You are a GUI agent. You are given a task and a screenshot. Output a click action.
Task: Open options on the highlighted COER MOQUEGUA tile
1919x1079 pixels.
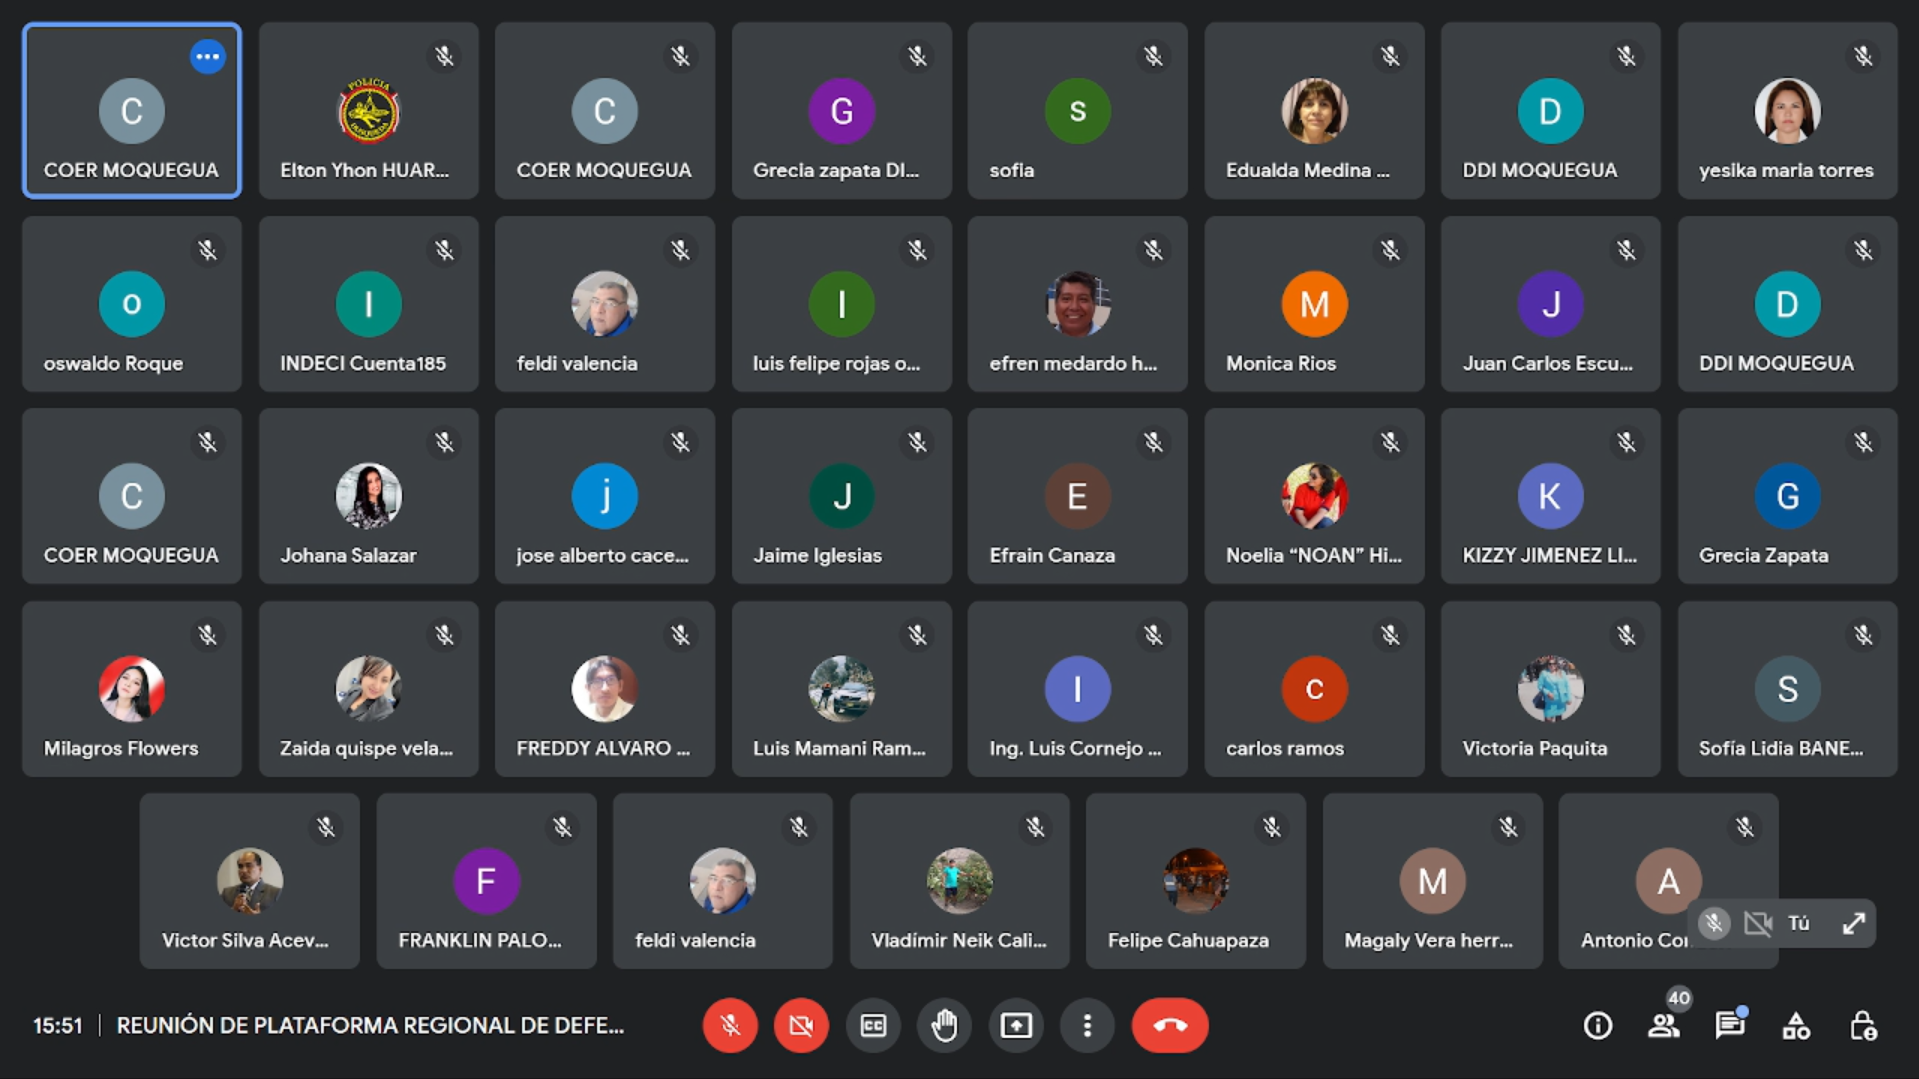pyautogui.click(x=207, y=57)
